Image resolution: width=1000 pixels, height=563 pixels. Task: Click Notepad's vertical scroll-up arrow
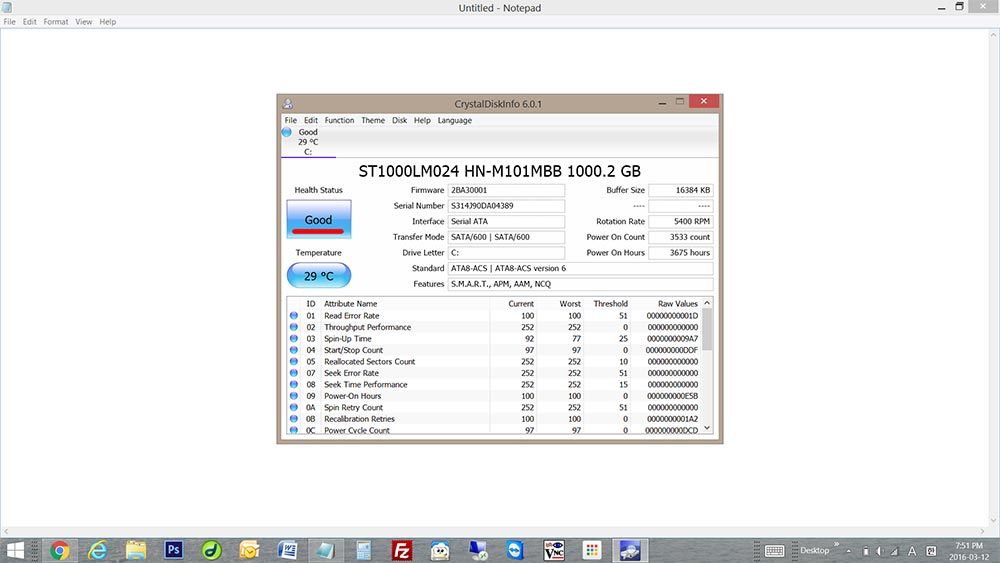pyautogui.click(x=994, y=34)
